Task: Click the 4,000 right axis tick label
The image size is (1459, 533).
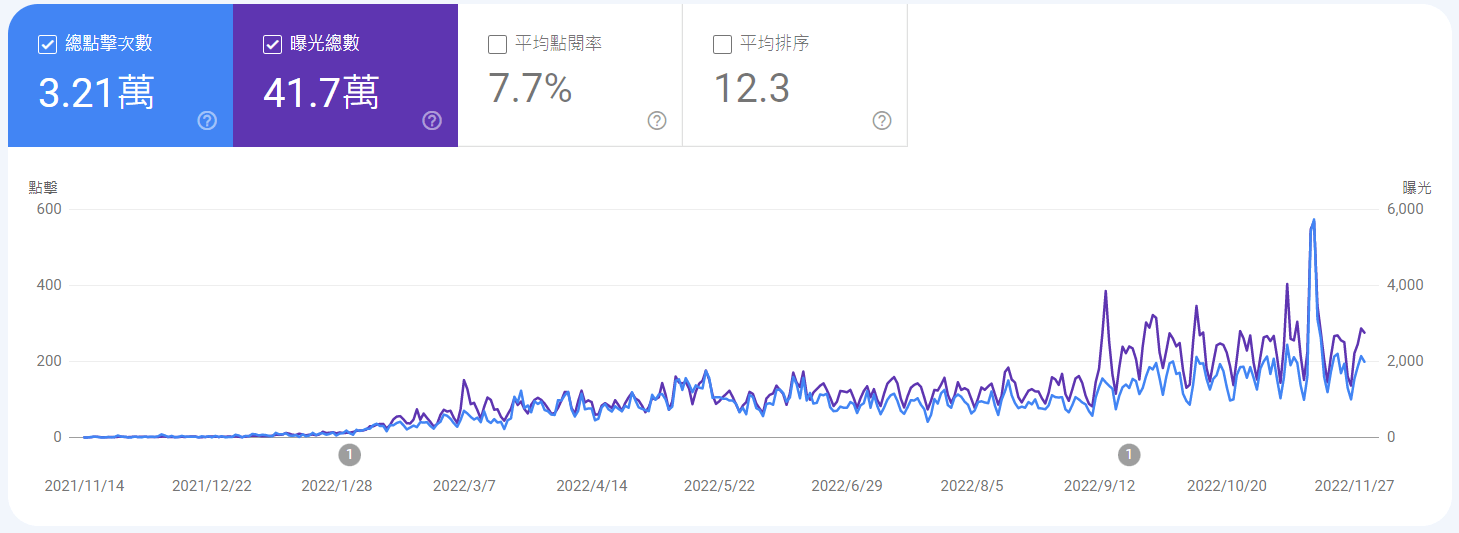Action: 1405,285
